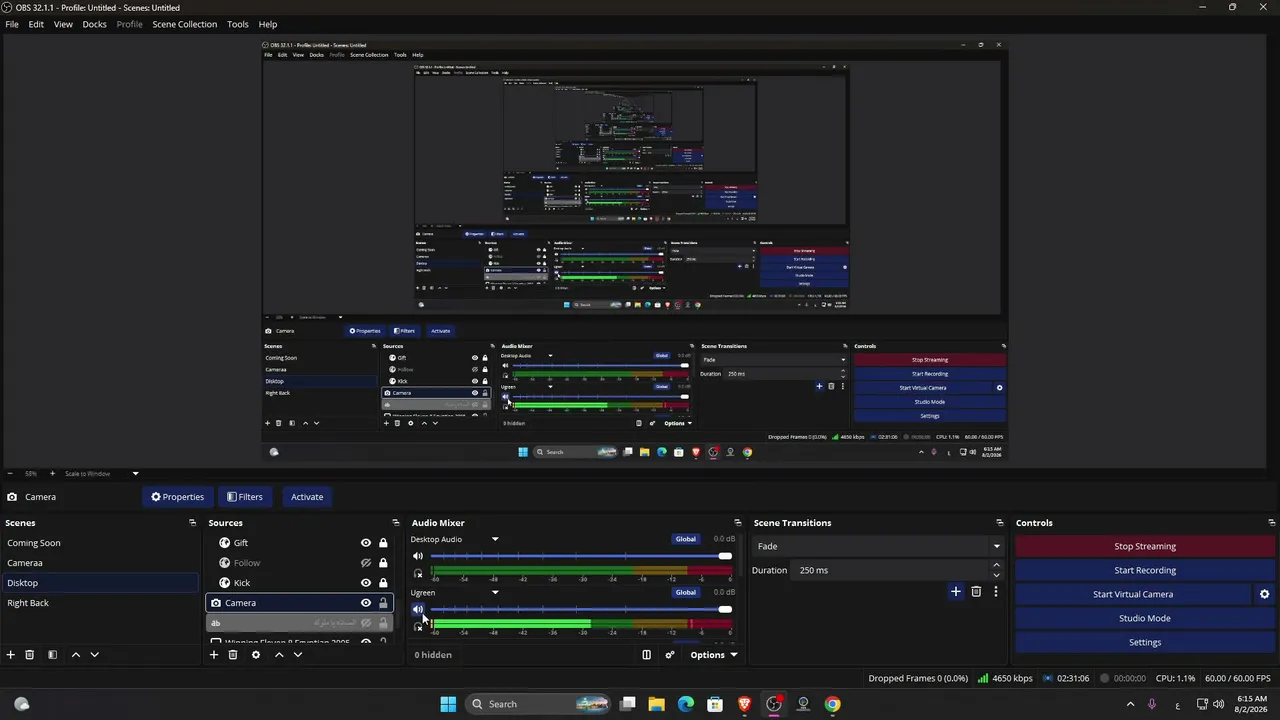Open the File menu
This screenshot has width=1280, height=720.
pyautogui.click(x=12, y=24)
